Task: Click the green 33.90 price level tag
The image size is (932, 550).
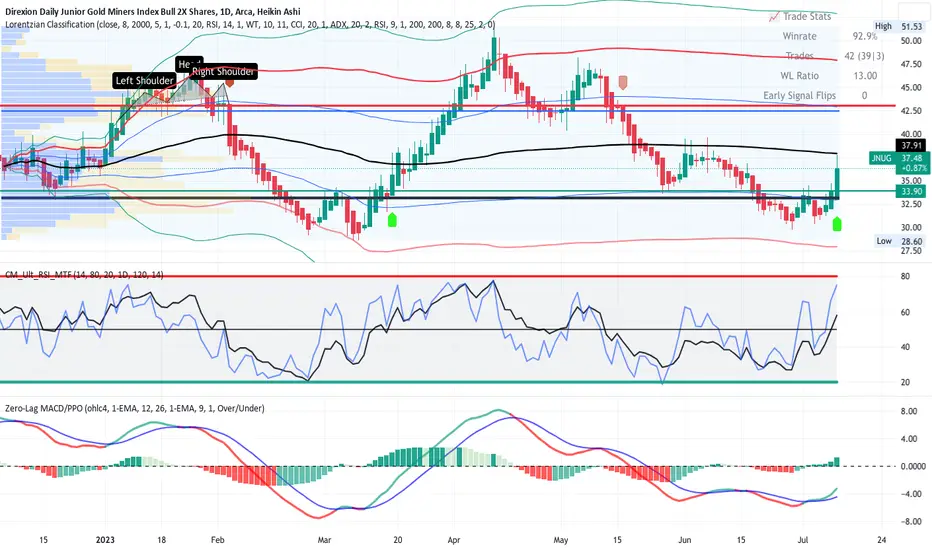Action: point(911,191)
